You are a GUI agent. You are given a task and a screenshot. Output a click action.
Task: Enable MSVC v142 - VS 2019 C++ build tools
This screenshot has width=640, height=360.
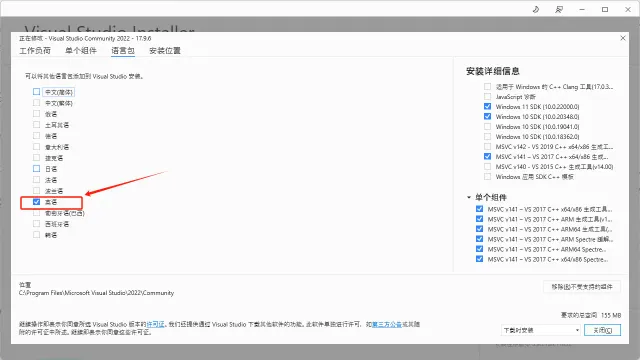pyautogui.click(x=487, y=147)
